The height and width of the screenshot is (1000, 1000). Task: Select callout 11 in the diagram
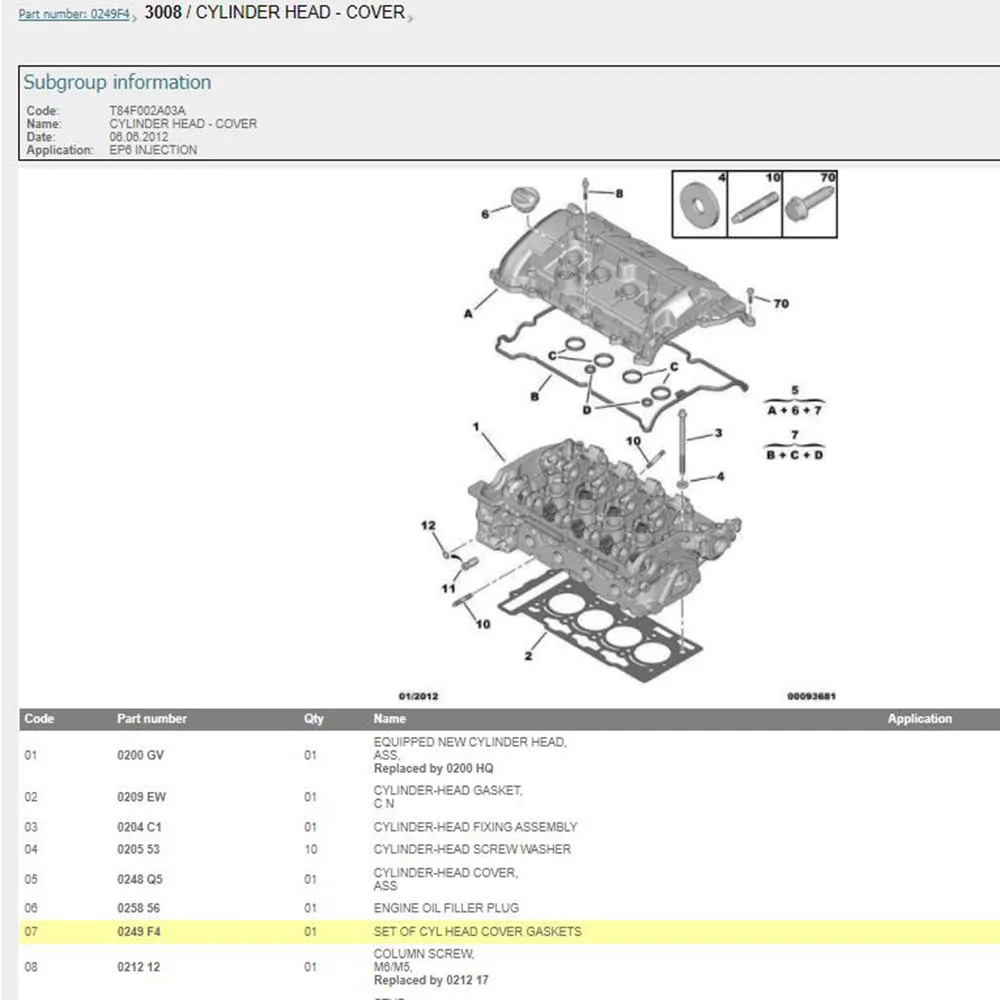(x=448, y=589)
